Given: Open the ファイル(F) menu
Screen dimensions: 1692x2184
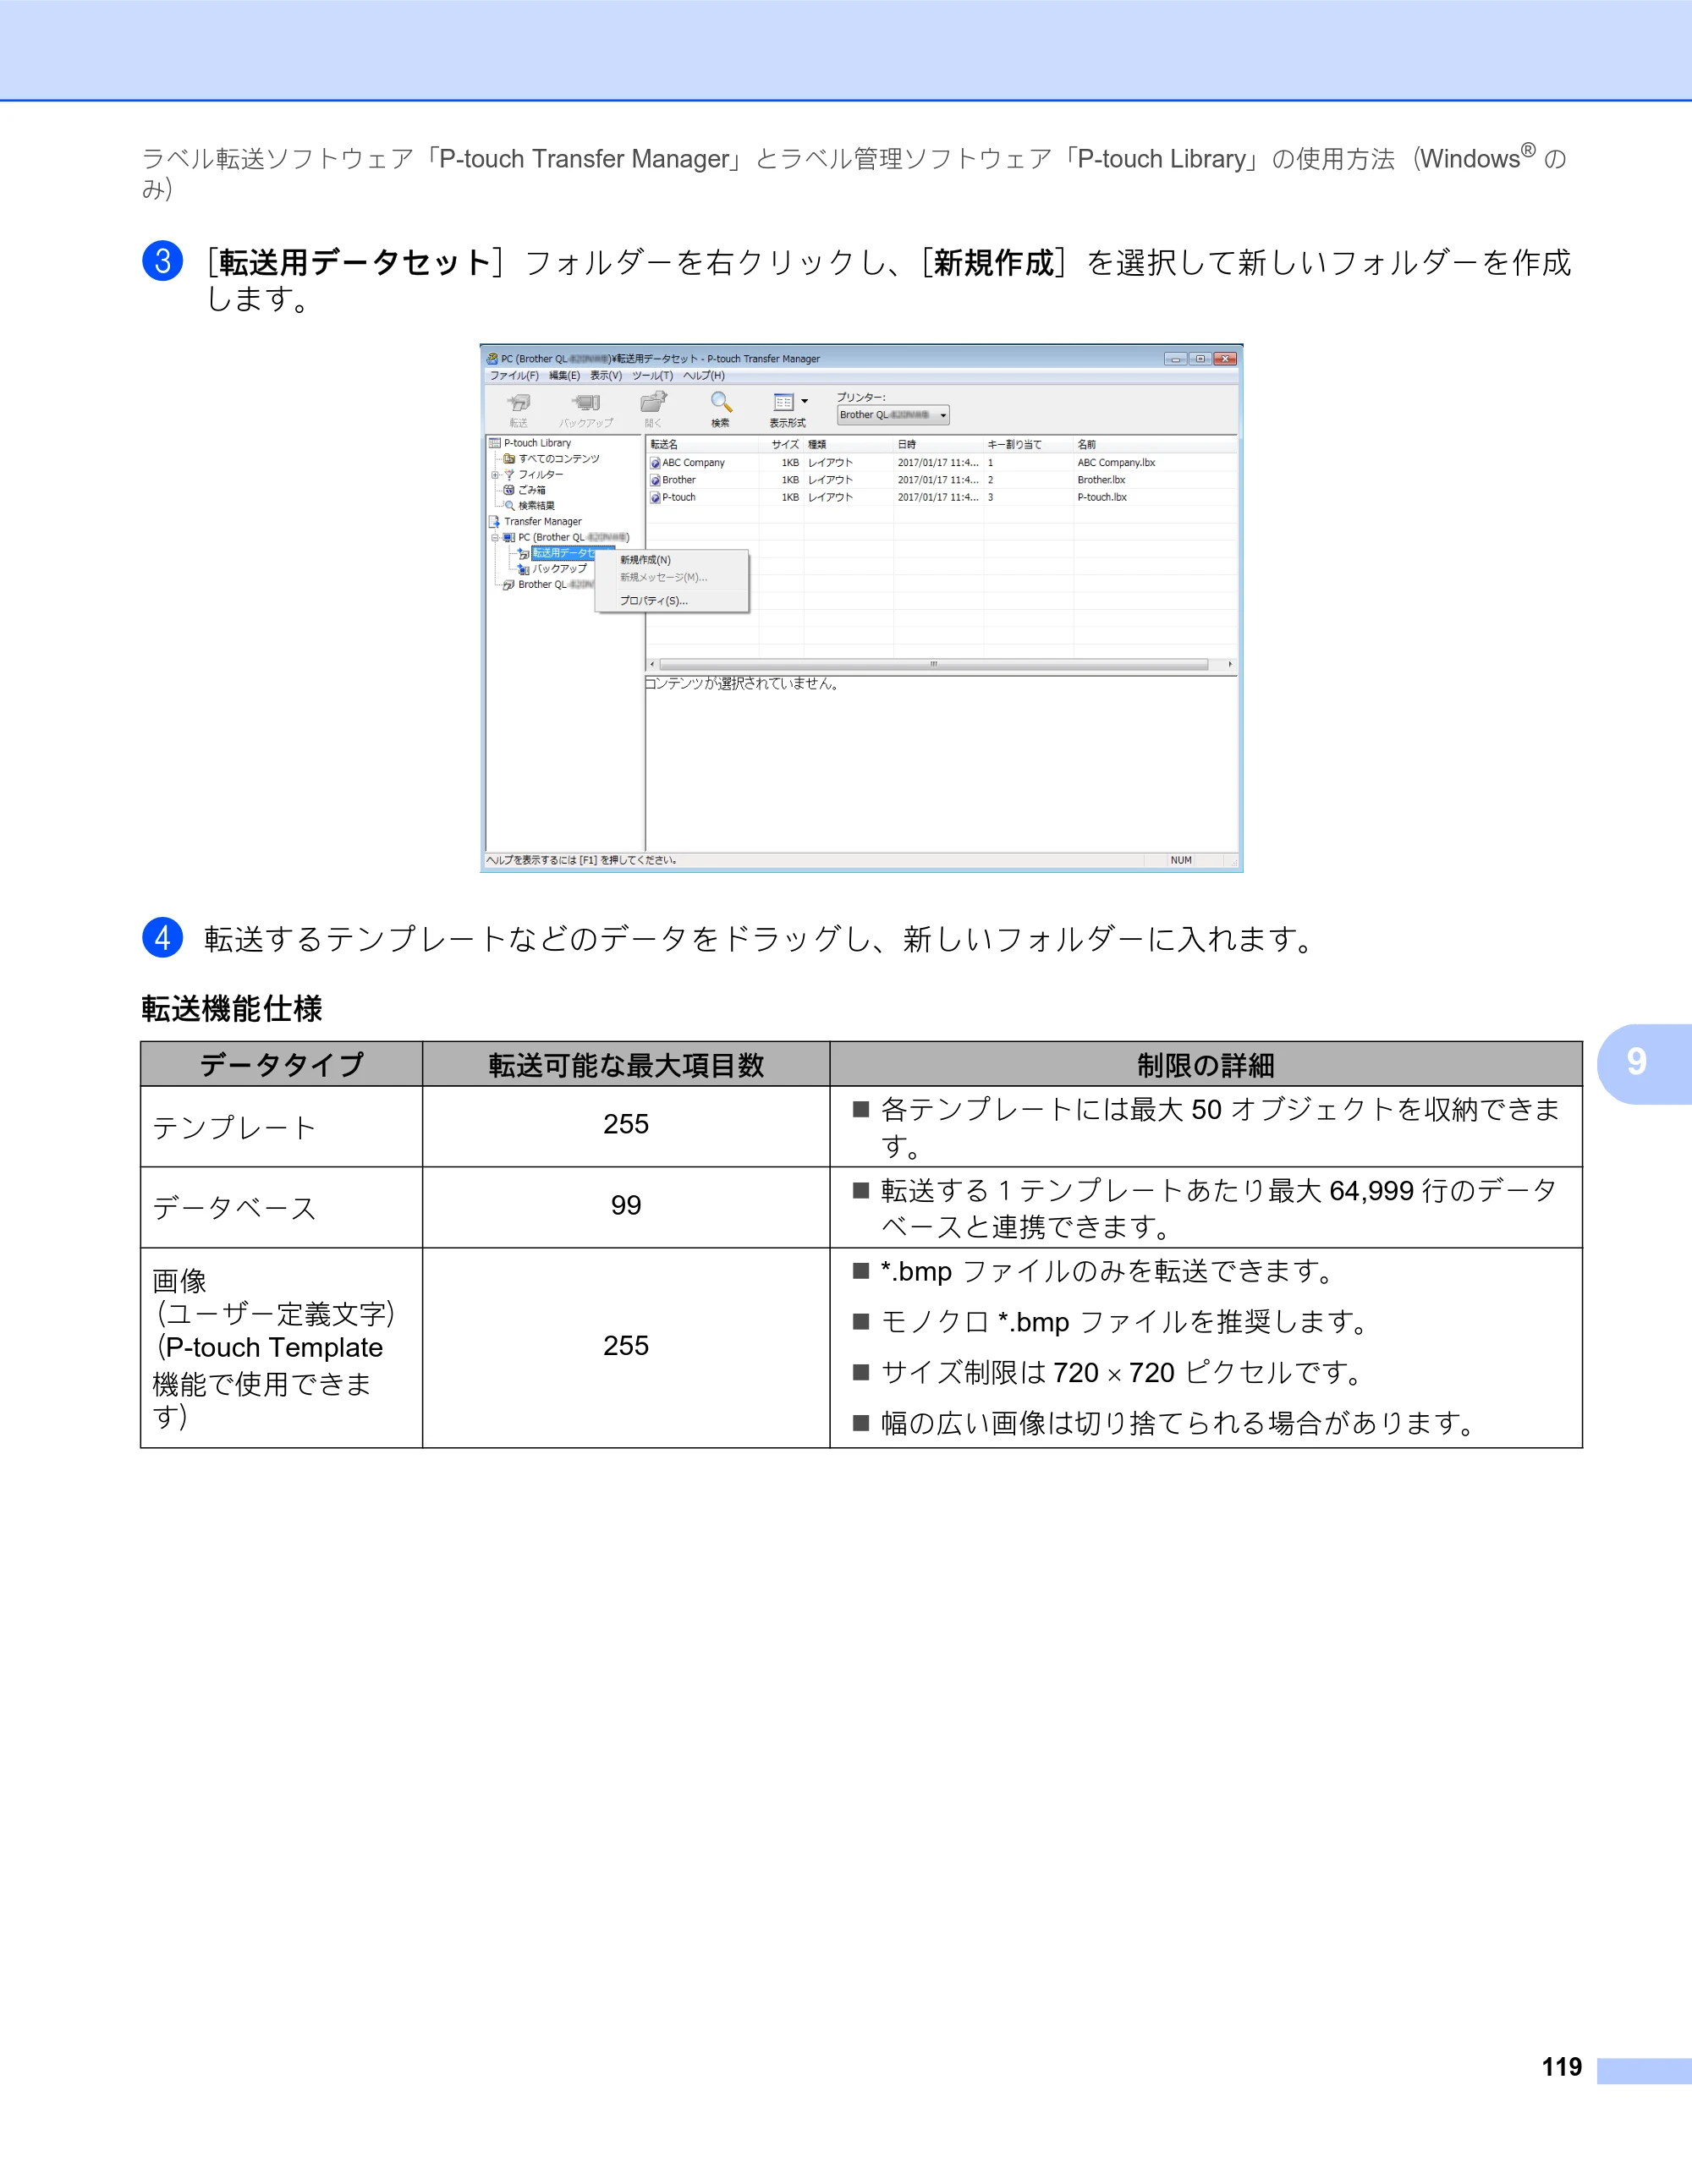Looking at the screenshot, I should click(x=514, y=376).
